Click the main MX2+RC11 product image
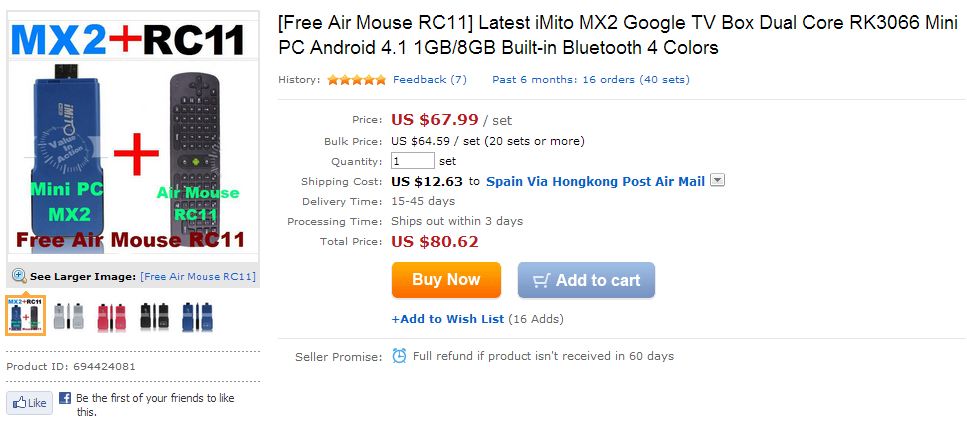Viewport: 967px width, 421px height. (132, 140)
